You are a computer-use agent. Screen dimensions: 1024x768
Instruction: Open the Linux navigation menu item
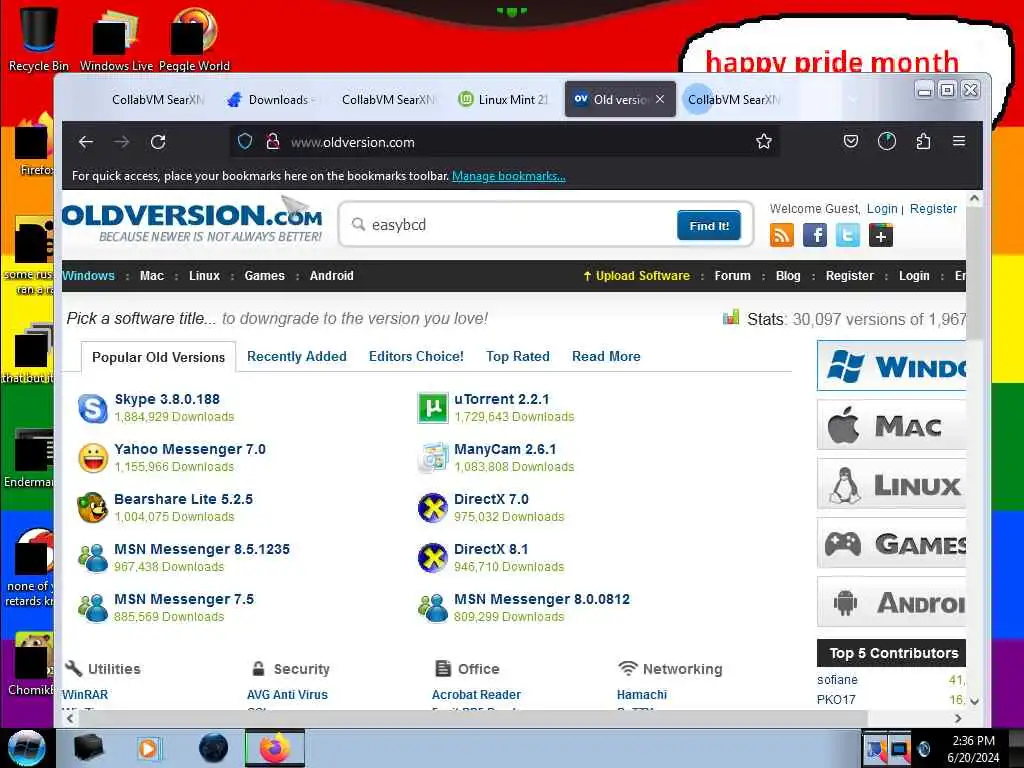pyautogui.click(x=204, y=276)
